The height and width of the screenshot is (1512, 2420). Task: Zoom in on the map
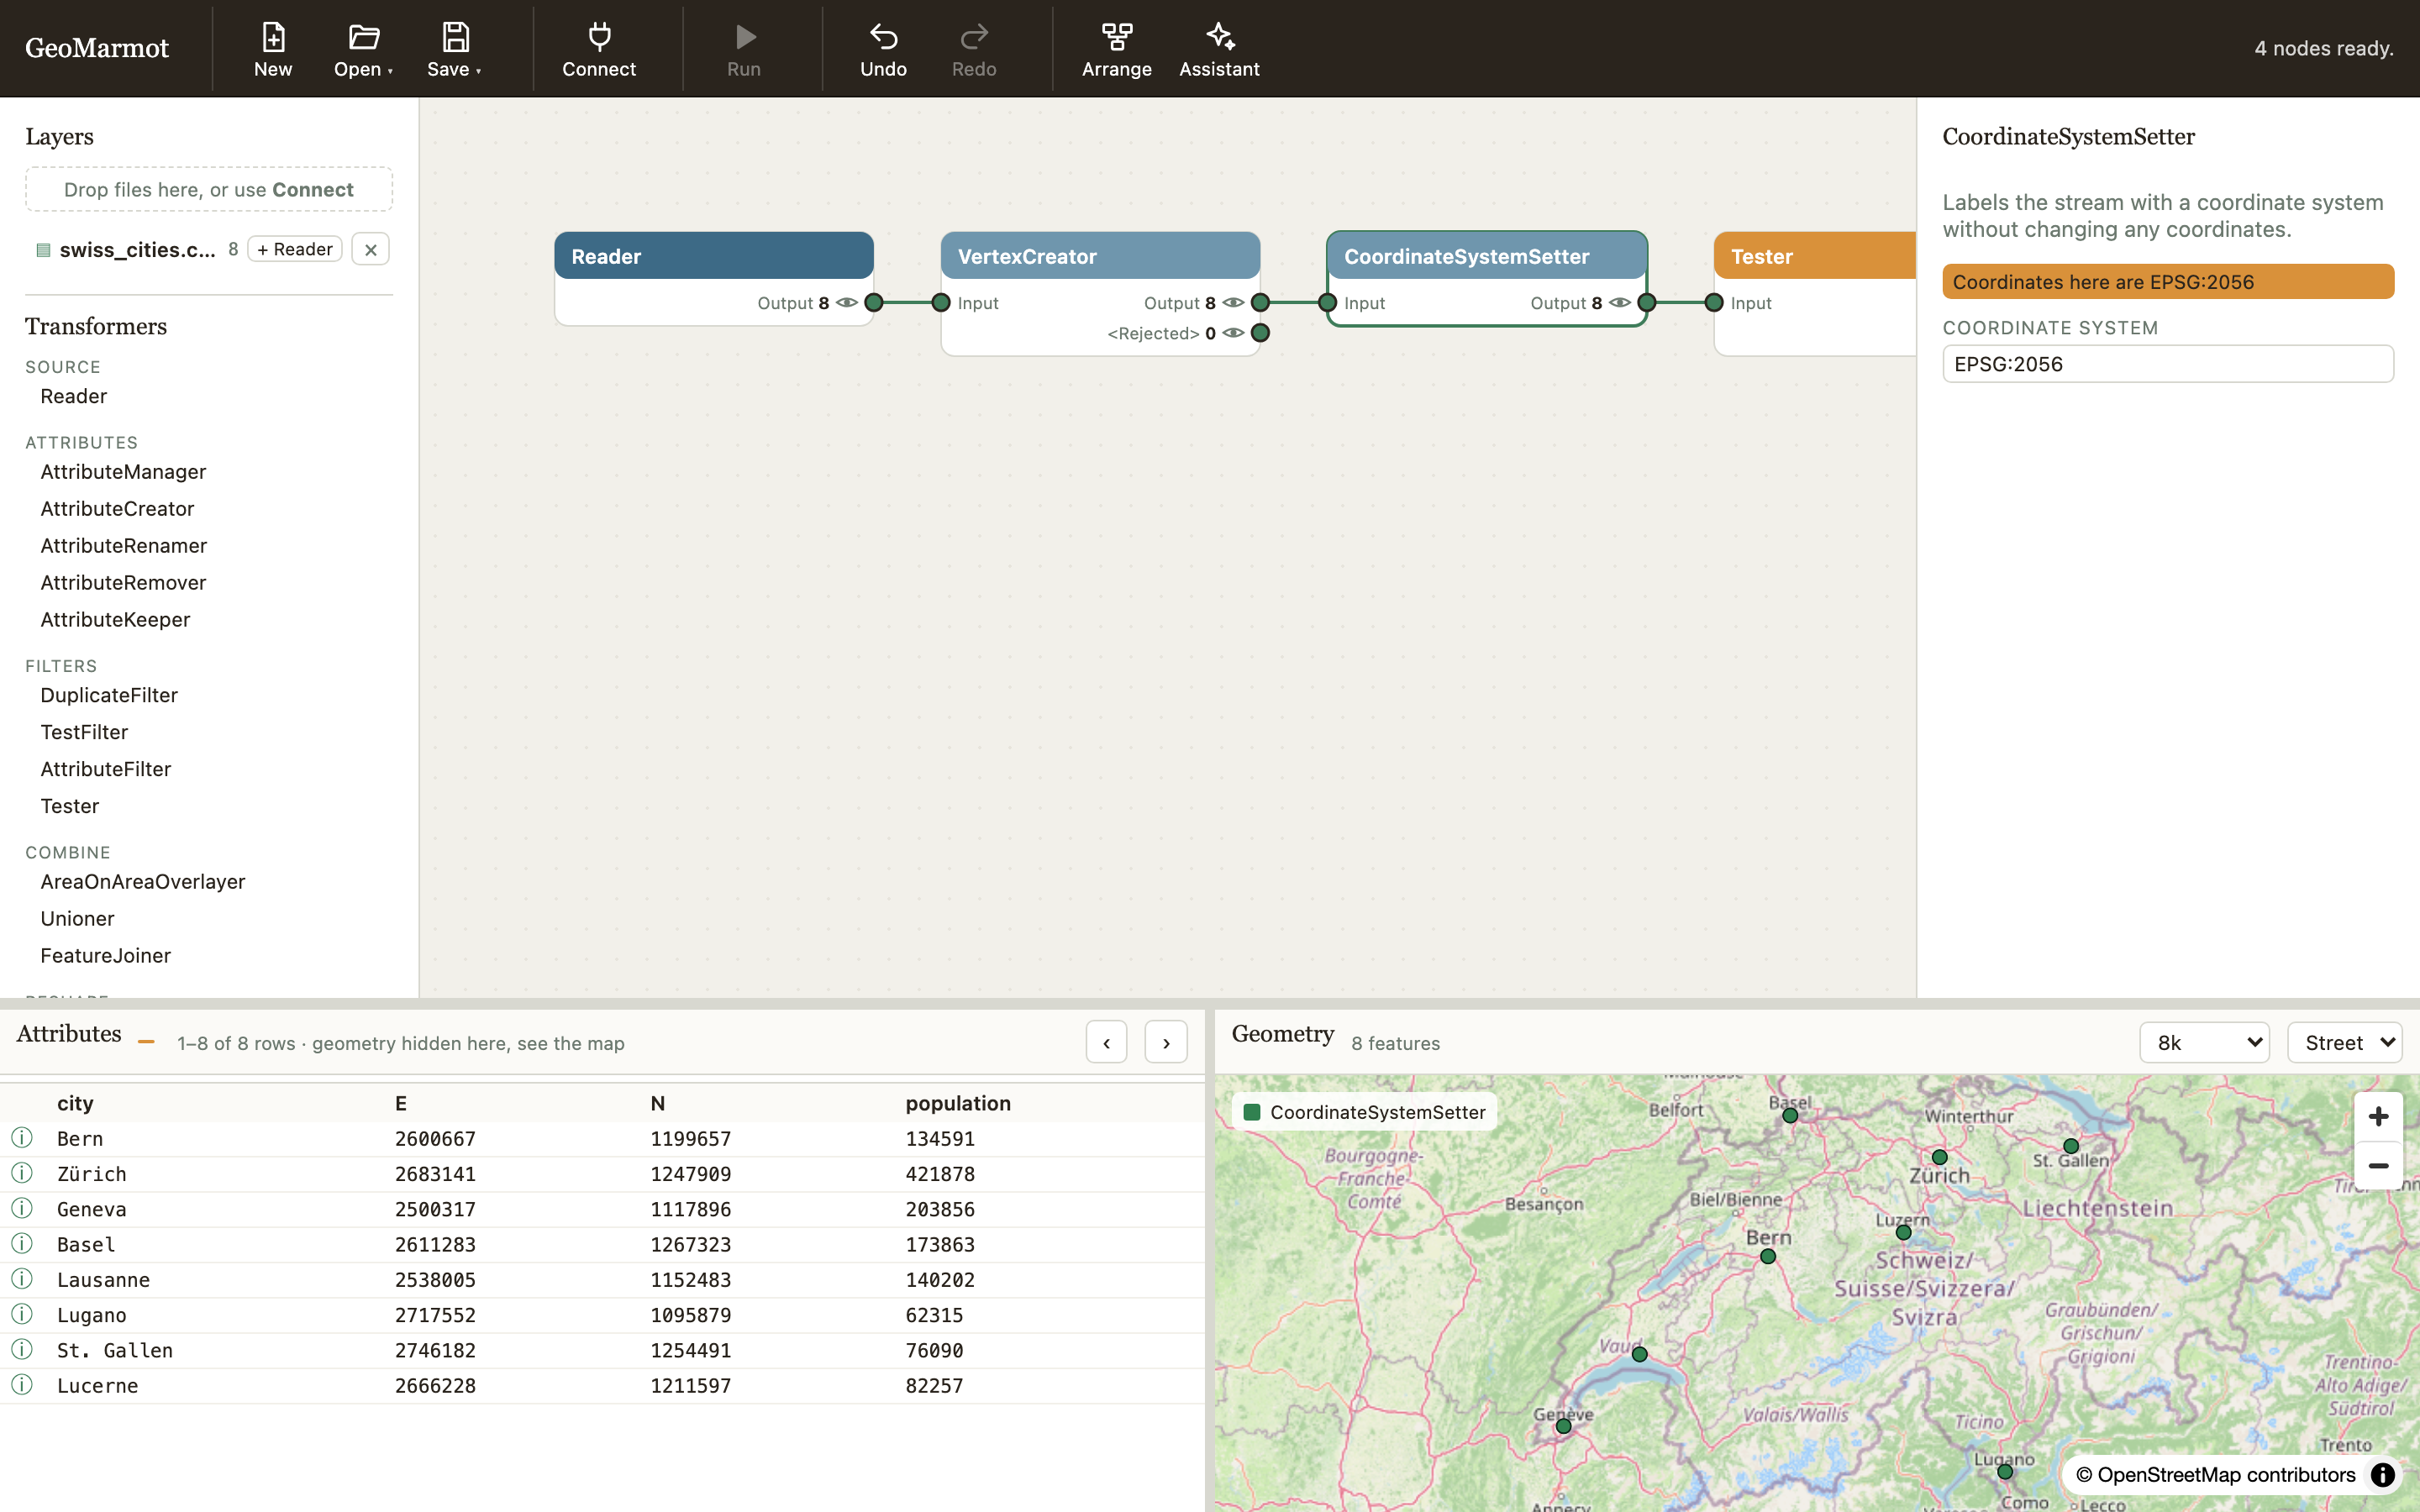tap(2378, 1116)
